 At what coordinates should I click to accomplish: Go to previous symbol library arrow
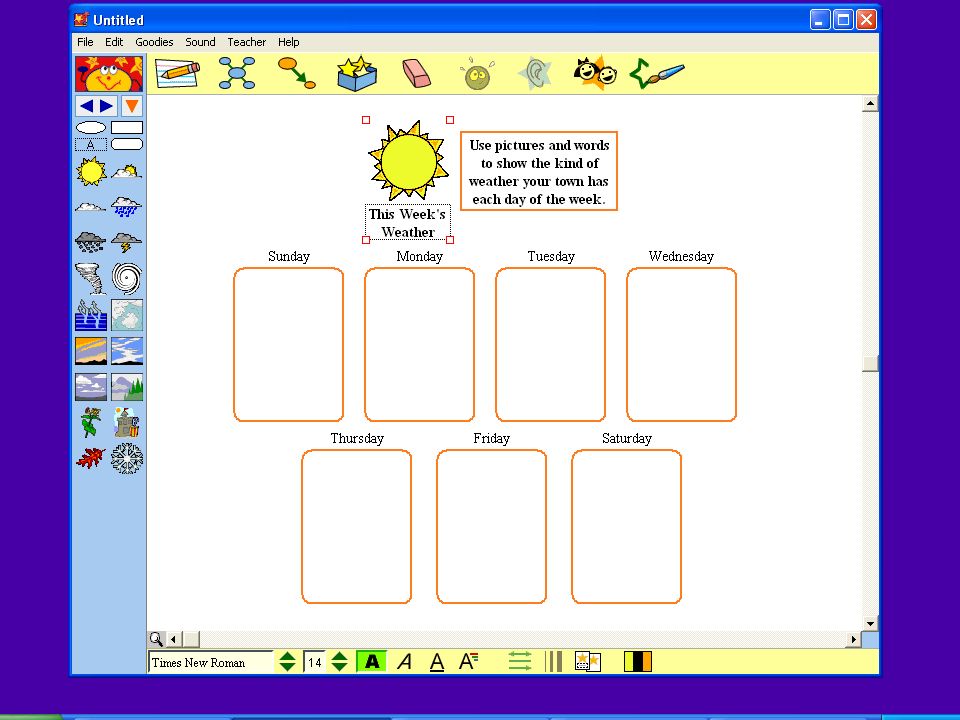pos(86,106)
